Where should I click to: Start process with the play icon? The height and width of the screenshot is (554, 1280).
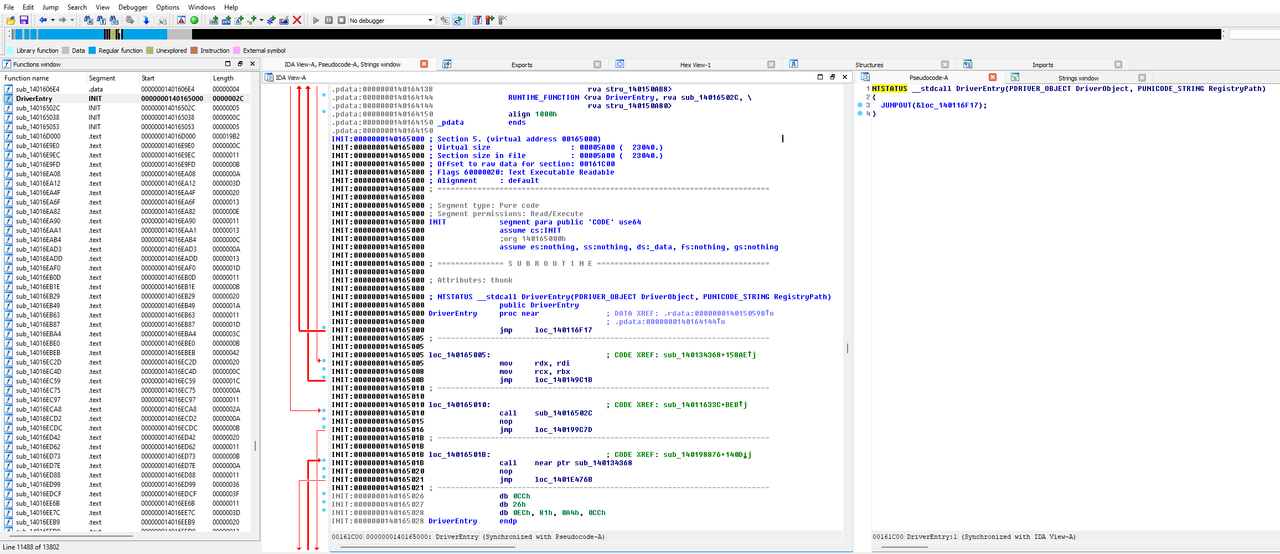(316, 20)
